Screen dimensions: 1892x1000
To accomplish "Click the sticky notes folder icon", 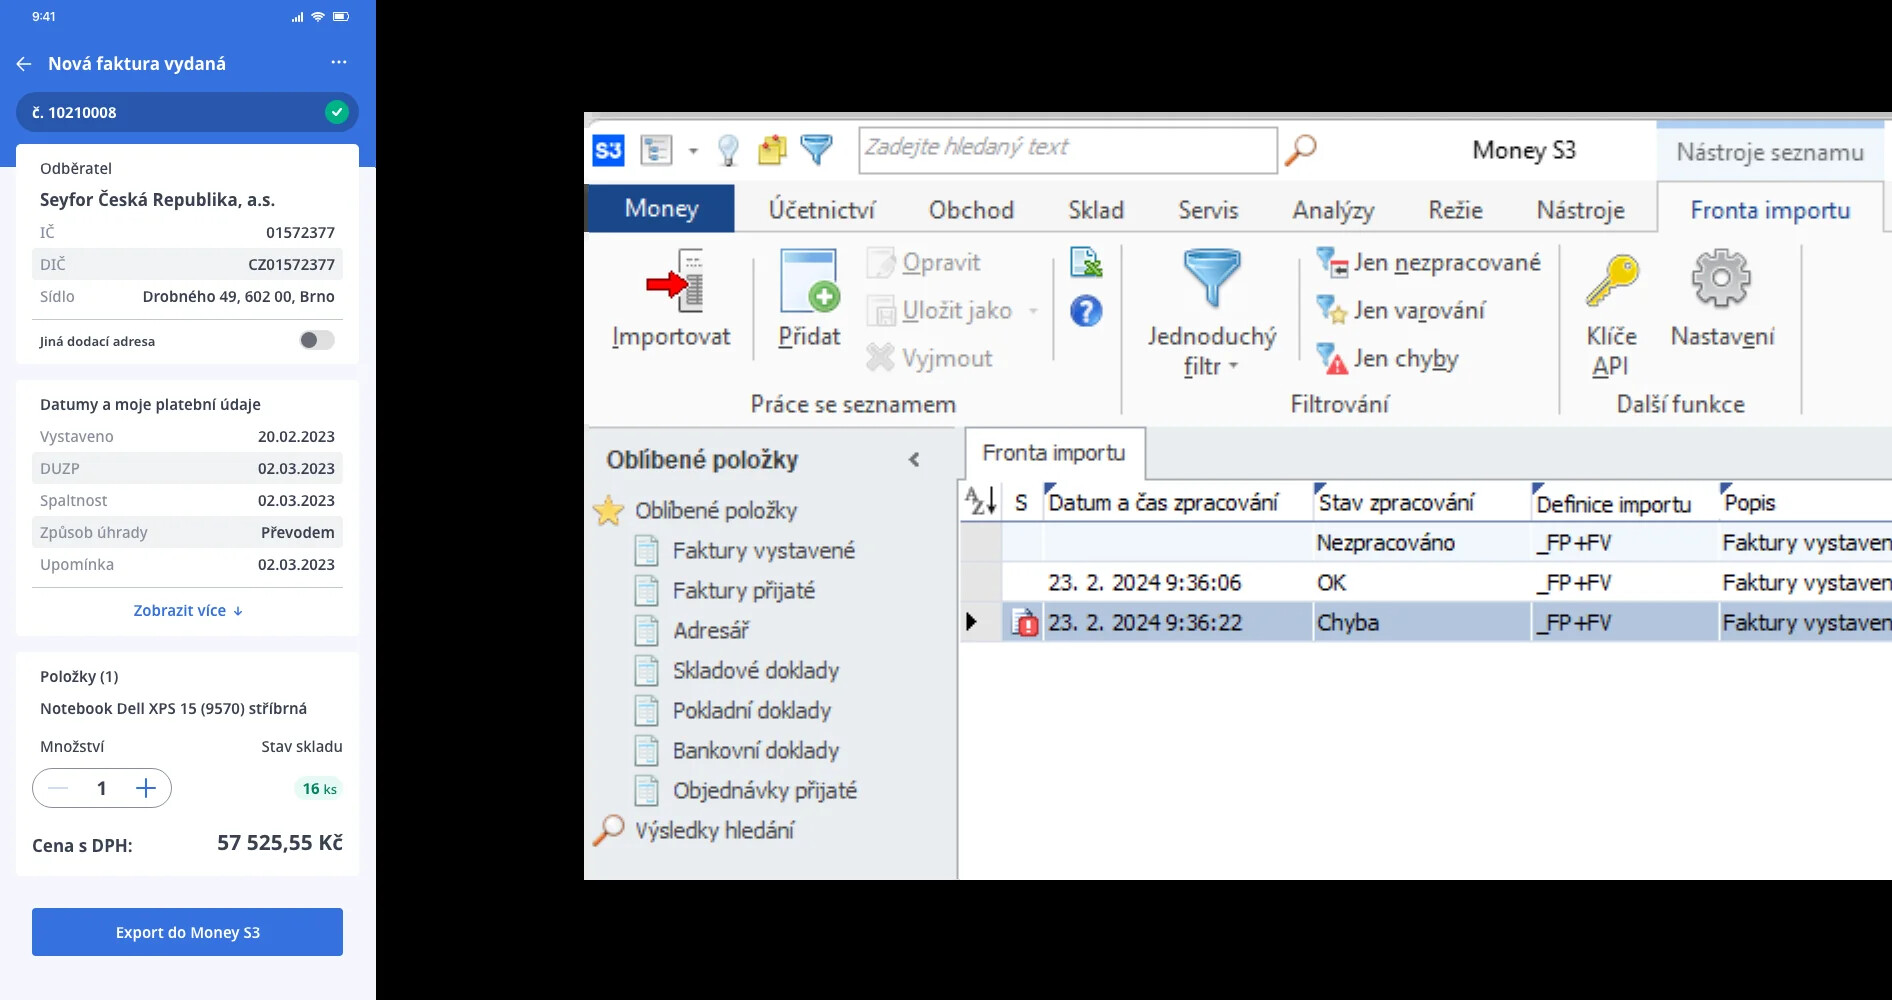I will click(772, 151).
